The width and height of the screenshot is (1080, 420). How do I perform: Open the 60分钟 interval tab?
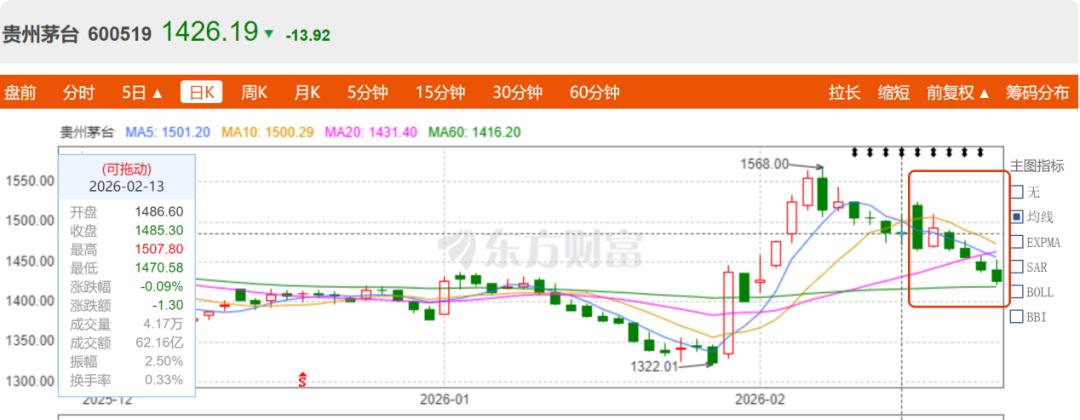point(594,93)
